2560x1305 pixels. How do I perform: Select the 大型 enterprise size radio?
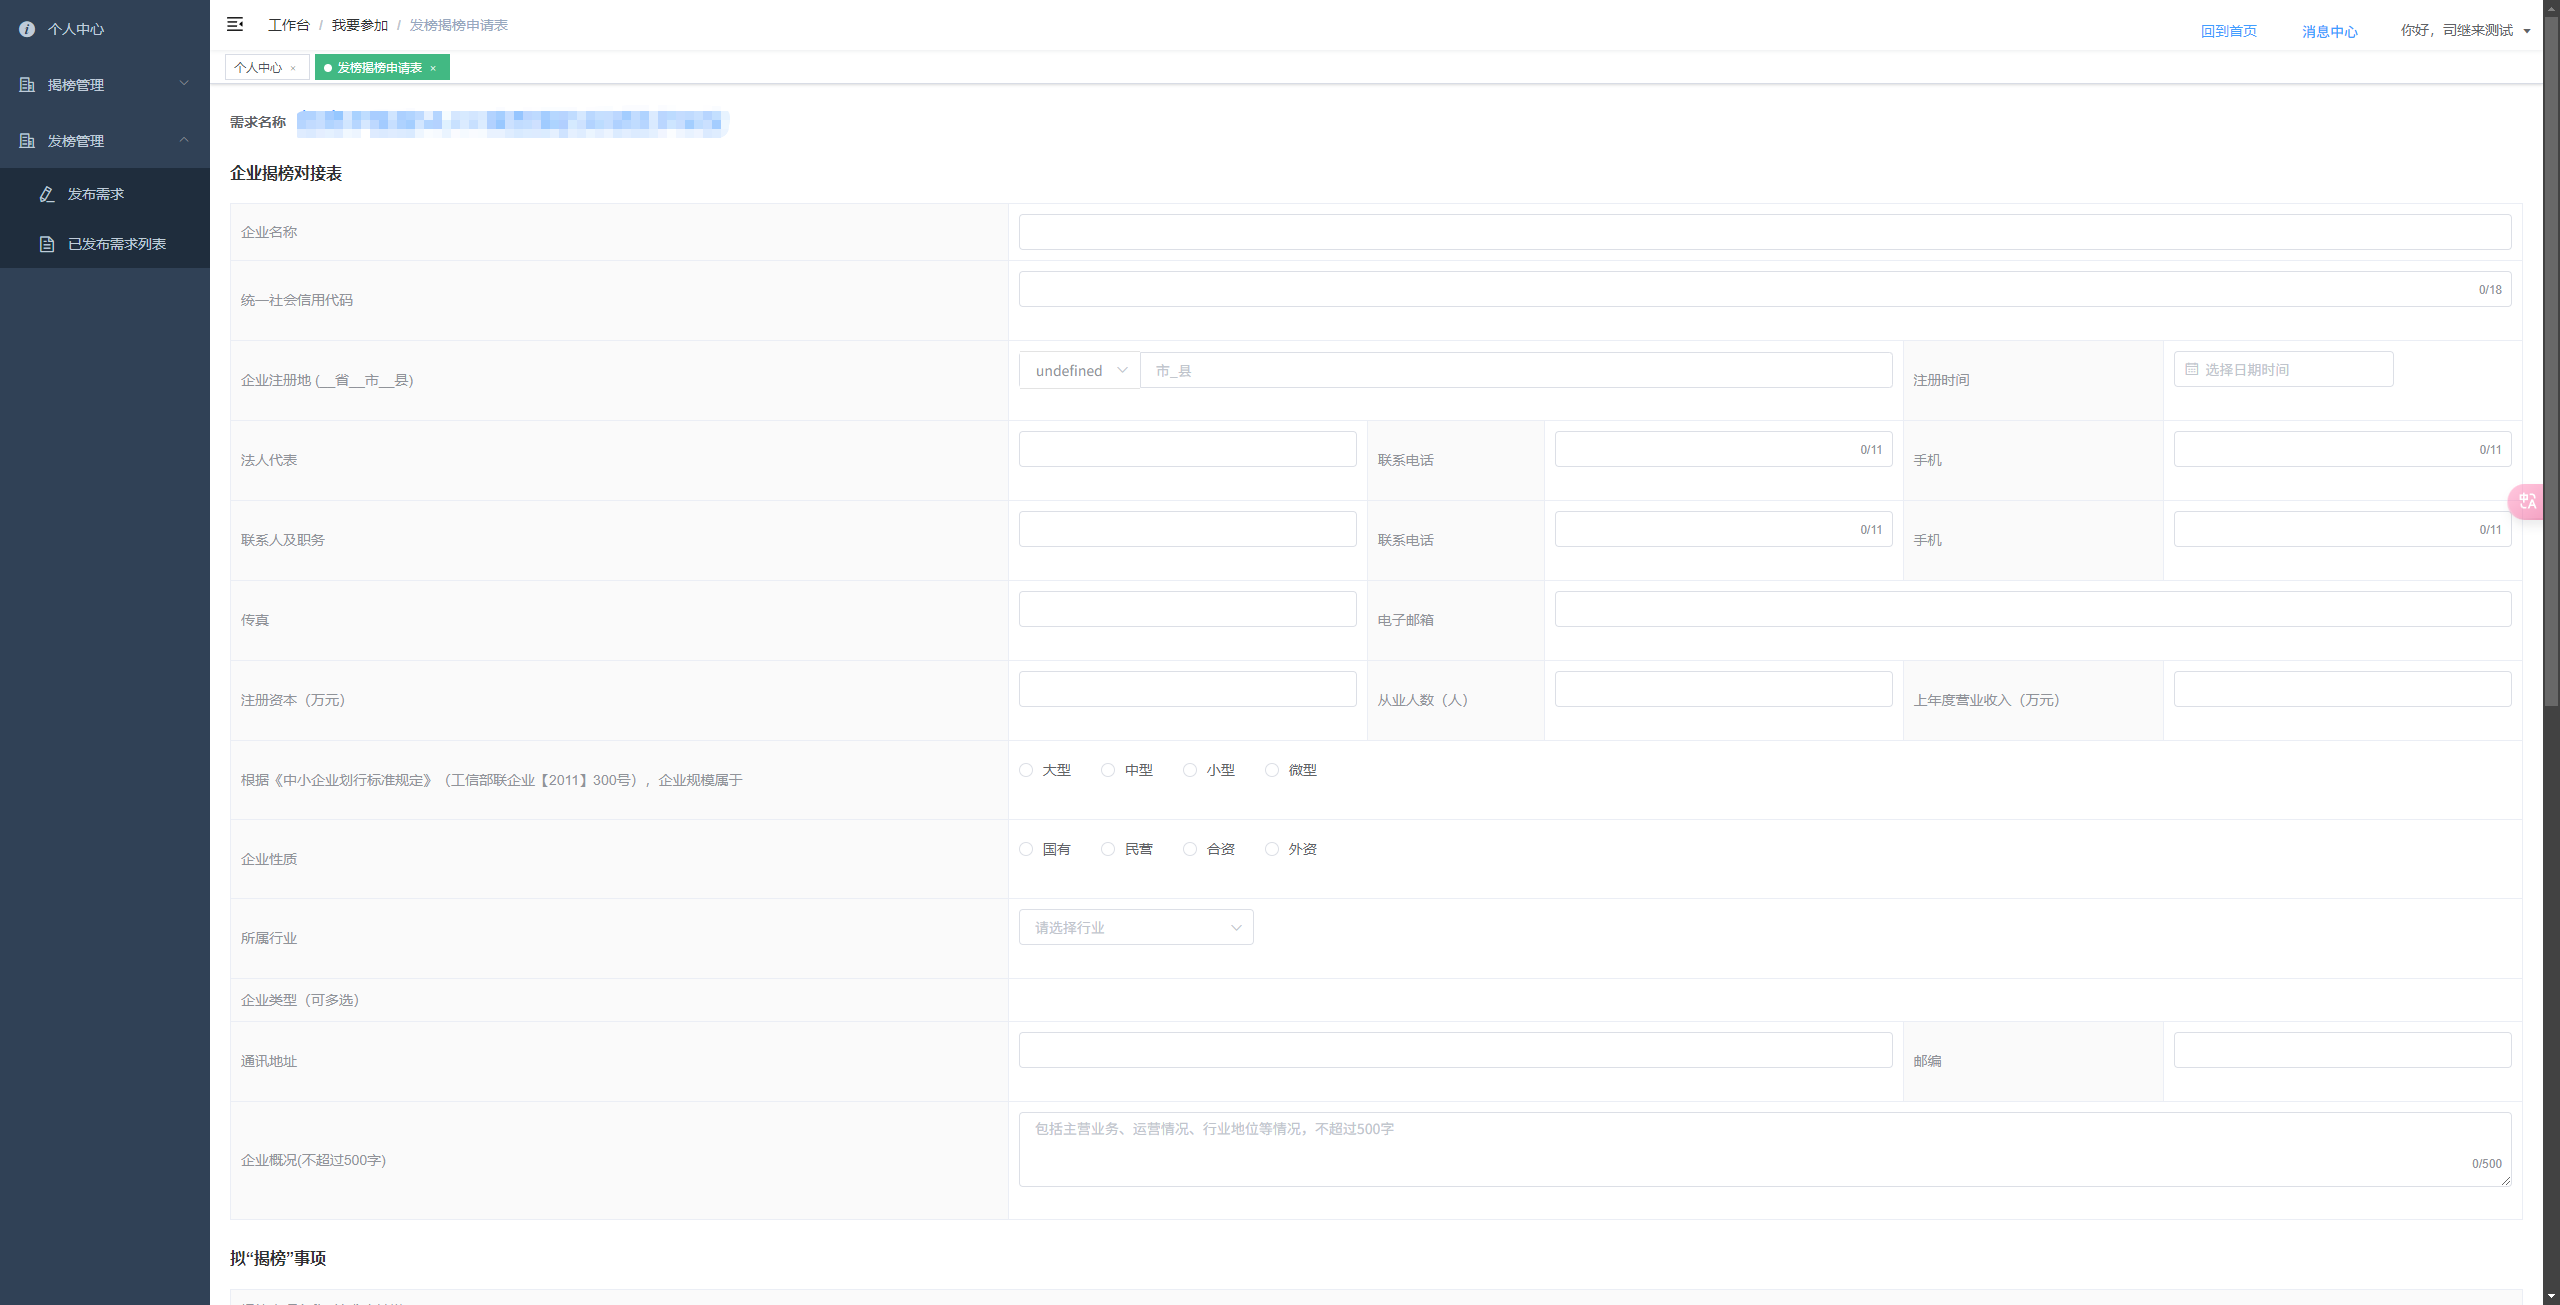pyautogui.click(x=1026, y=770)
